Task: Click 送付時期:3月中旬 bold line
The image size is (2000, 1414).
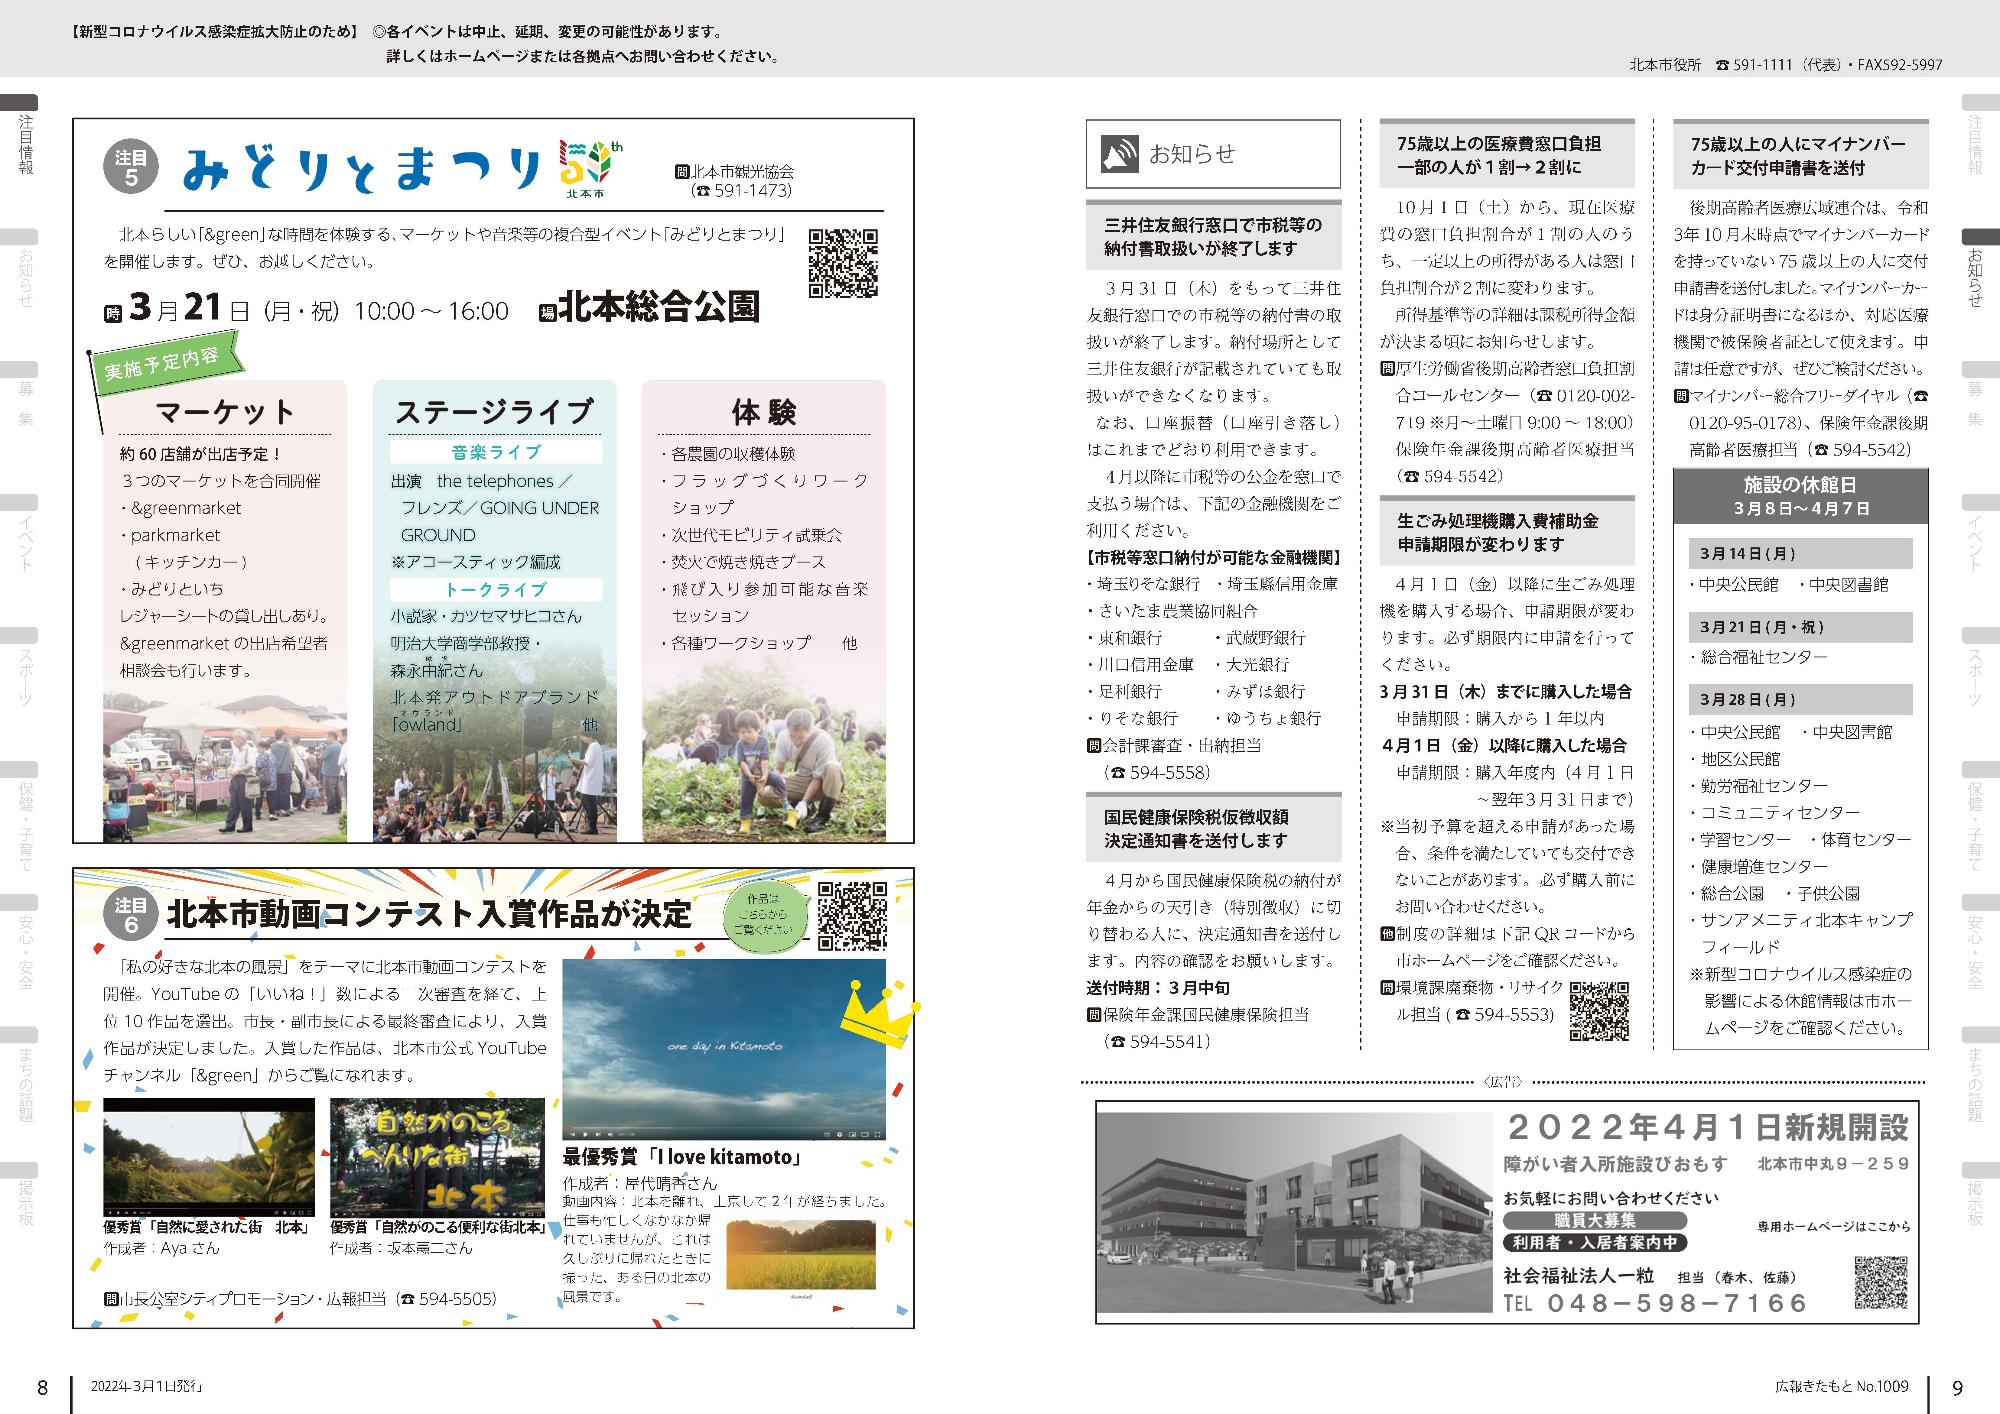Action: 1160,988
